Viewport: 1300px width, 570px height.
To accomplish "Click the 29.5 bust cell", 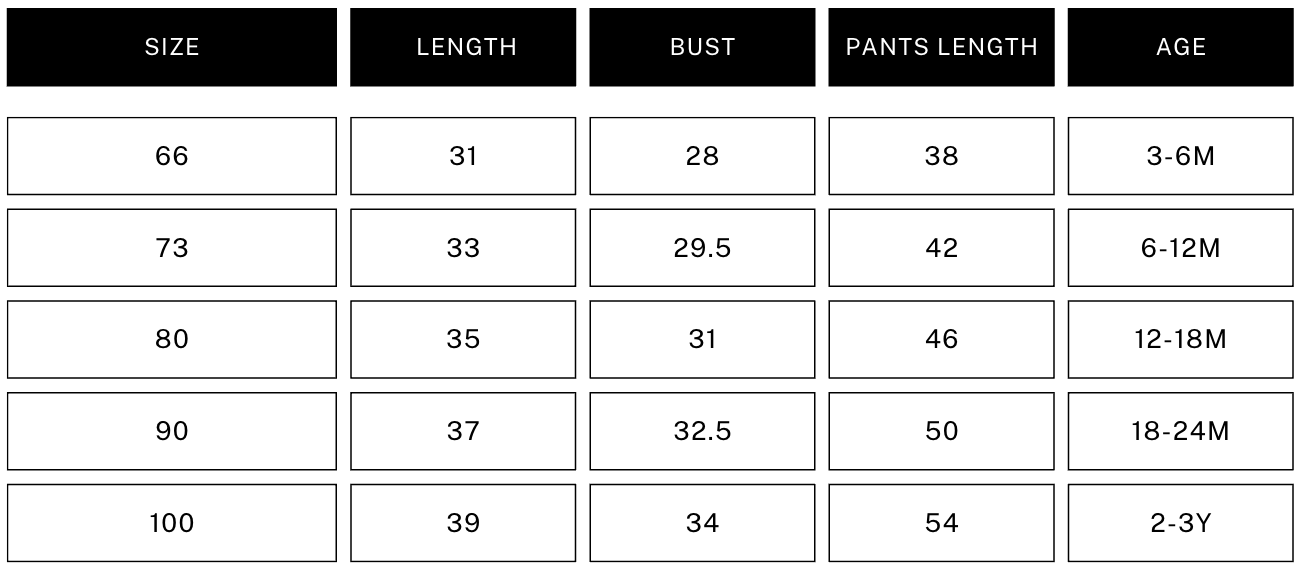I will [702, 248].
